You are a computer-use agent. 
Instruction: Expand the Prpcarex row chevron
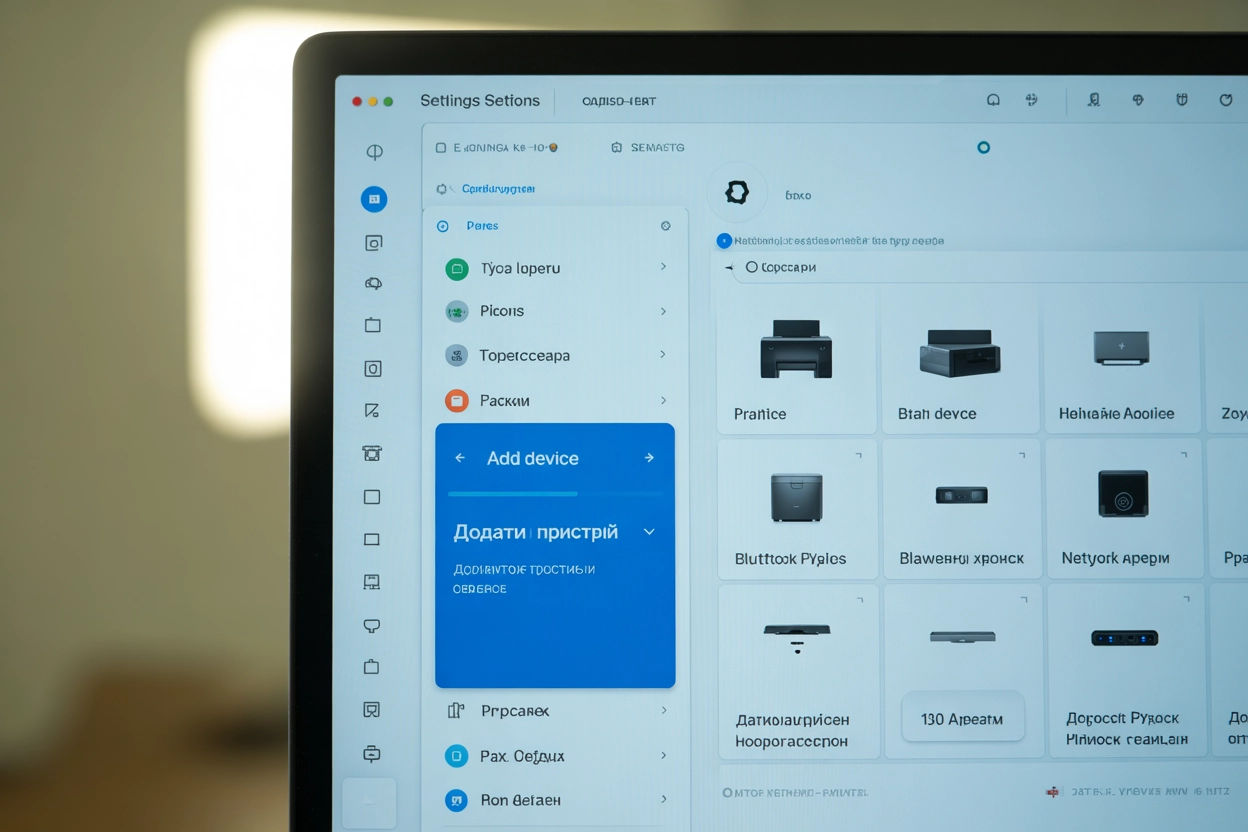(663, 710)
